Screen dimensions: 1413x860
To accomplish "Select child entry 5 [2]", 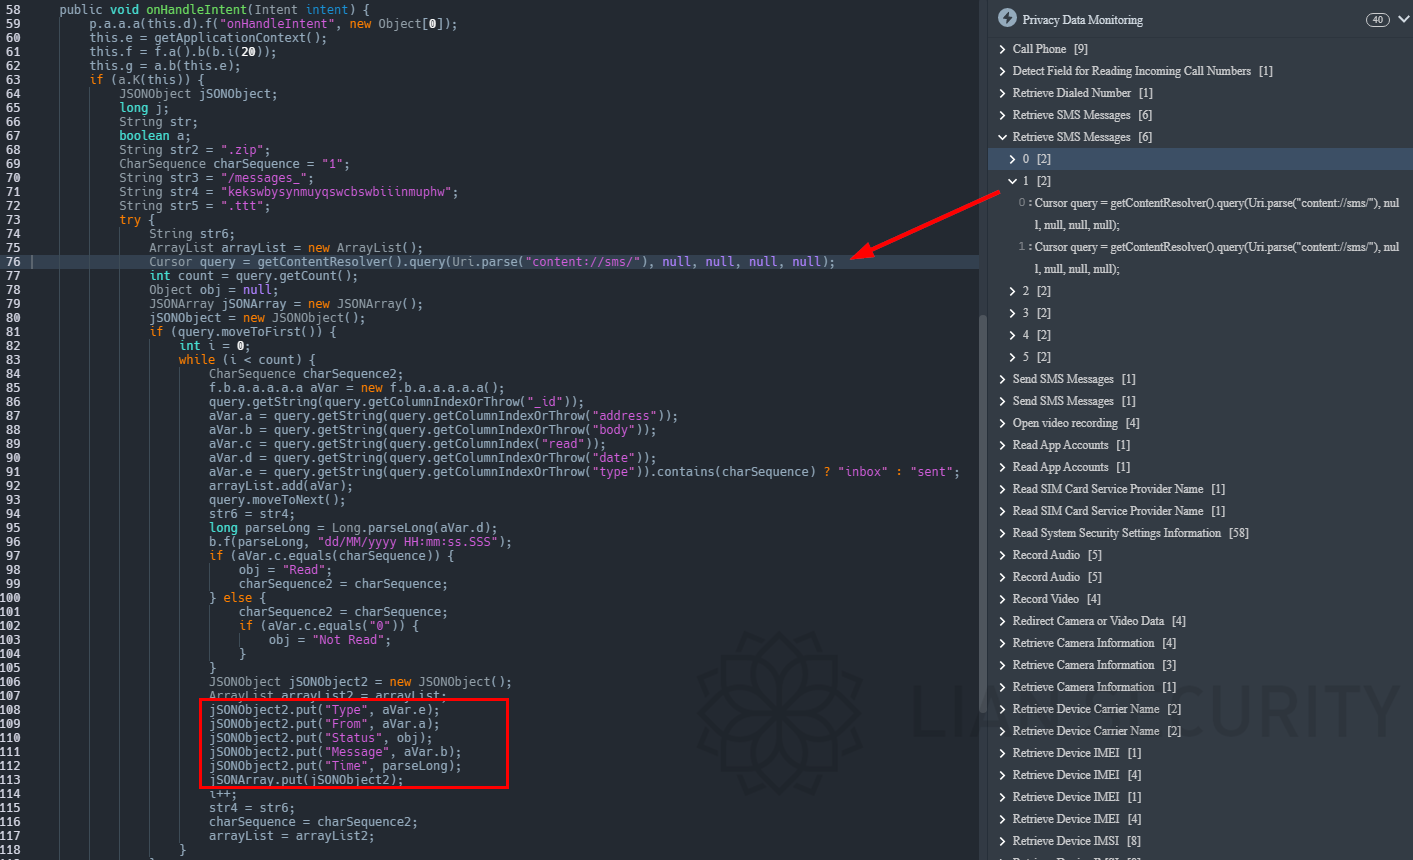I will click(1036, 357).
